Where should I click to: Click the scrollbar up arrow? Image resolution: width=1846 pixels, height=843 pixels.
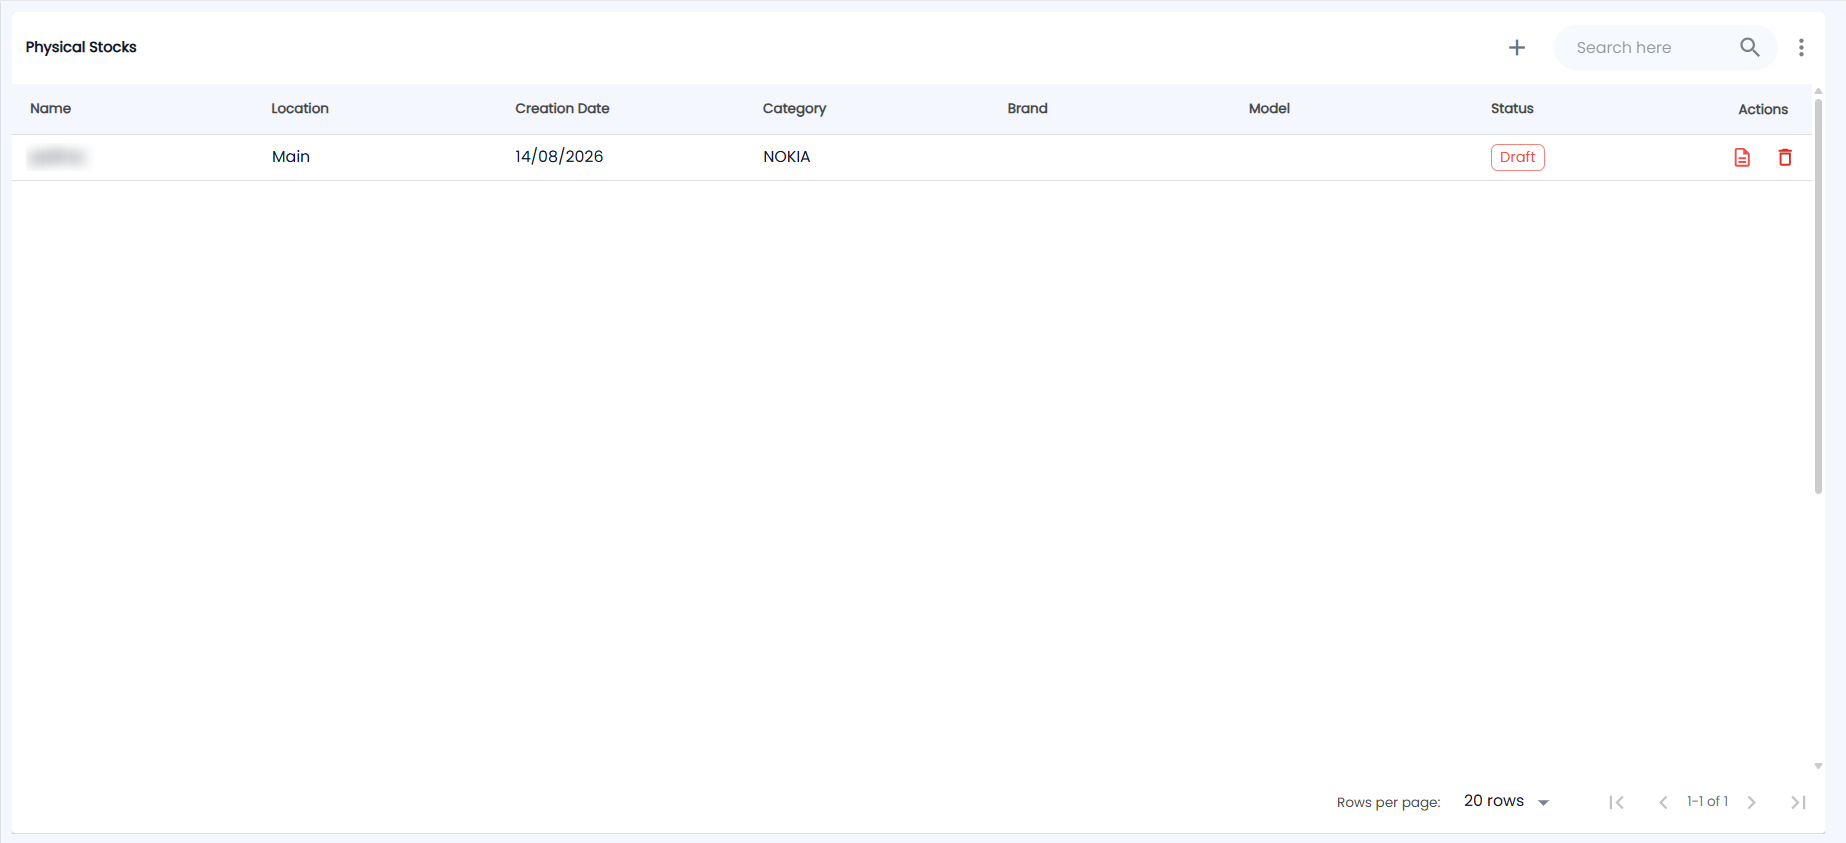point(1818,91)
